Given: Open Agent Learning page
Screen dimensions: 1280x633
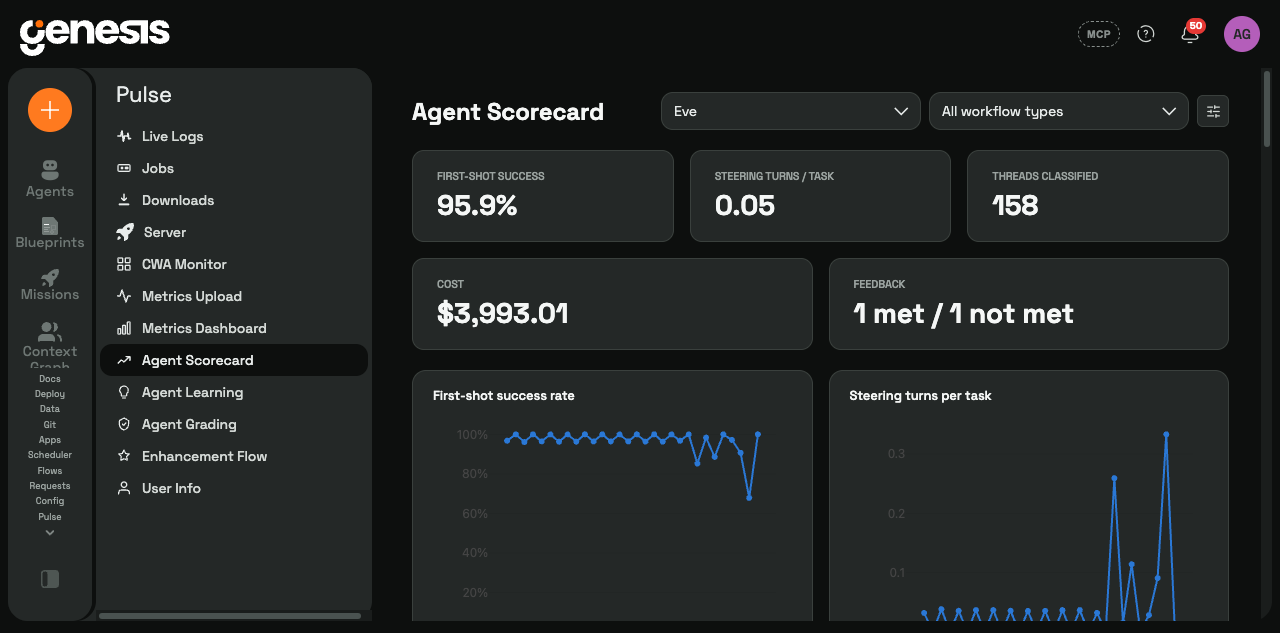Looking at the screenshot, I should (234, 392).
